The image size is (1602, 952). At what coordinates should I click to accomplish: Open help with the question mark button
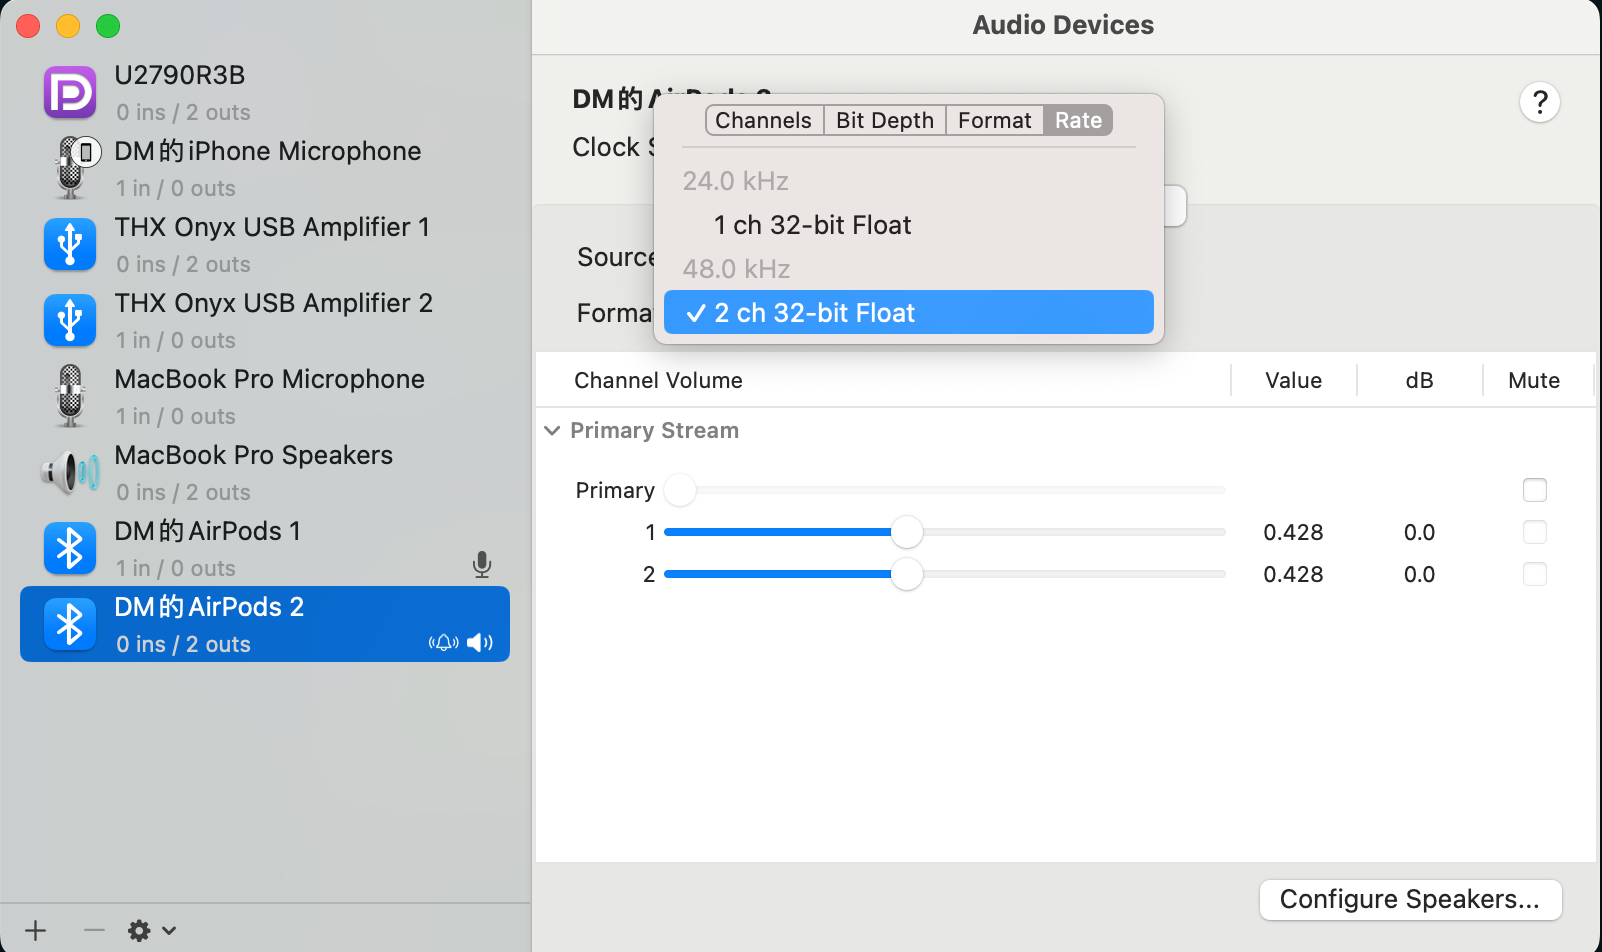tap(1540, 102)
